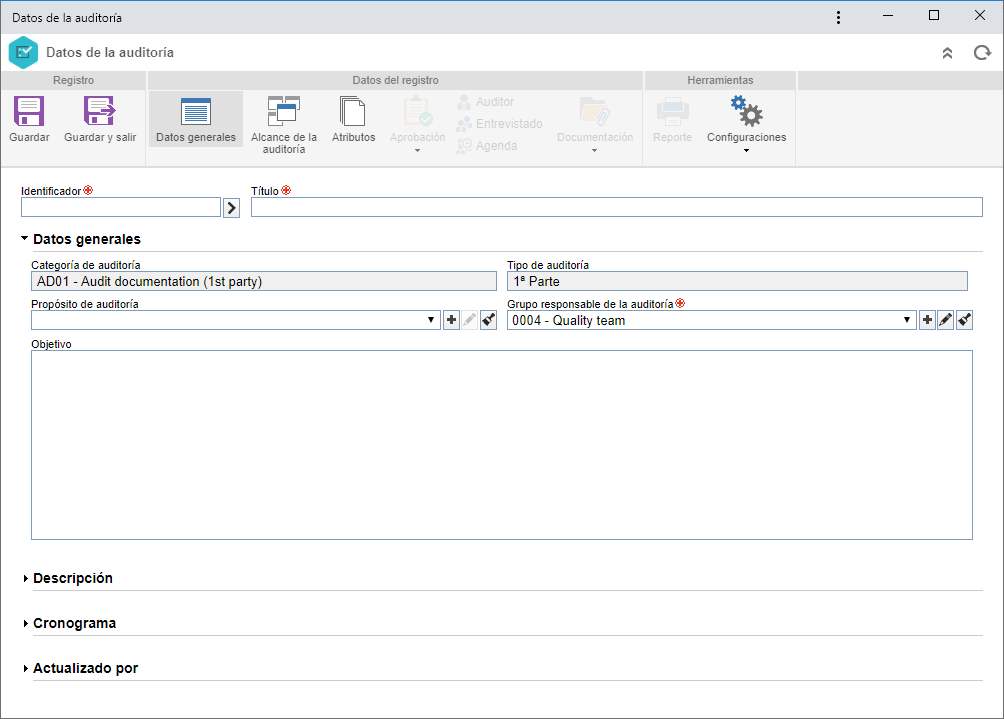Edit the Grupo responsable Quality team

(x=946, y=320)
